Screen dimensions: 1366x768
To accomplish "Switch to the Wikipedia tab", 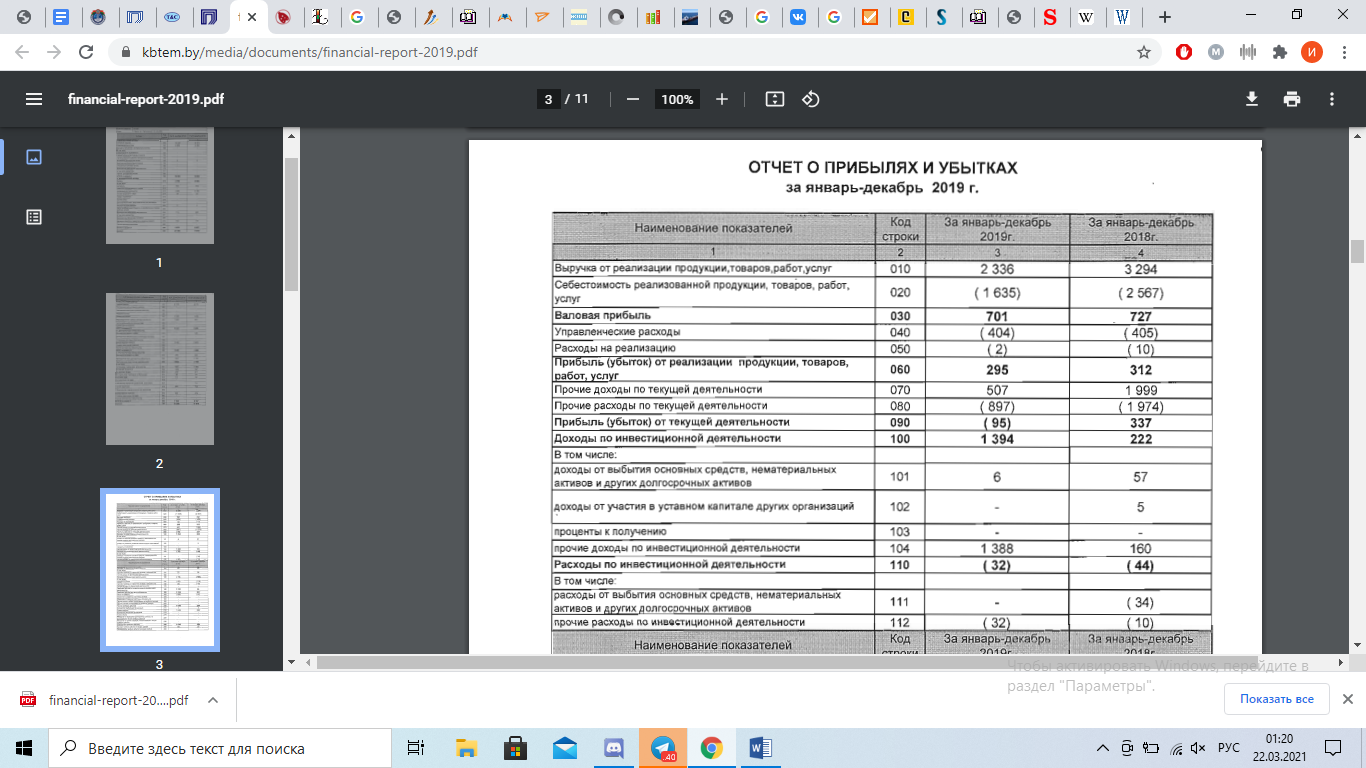I will pyautogui.click(x=1087, y=17).
